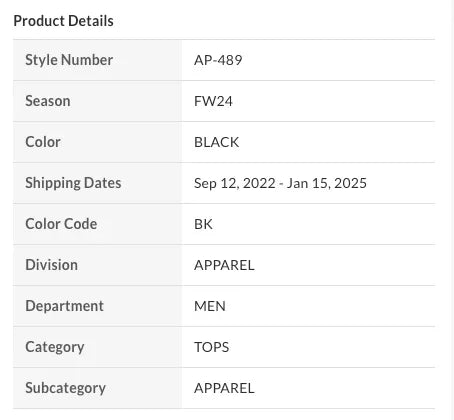Click the right-edge vertical scrollbar strip
454x420 pixels.
tap(452, 210)
